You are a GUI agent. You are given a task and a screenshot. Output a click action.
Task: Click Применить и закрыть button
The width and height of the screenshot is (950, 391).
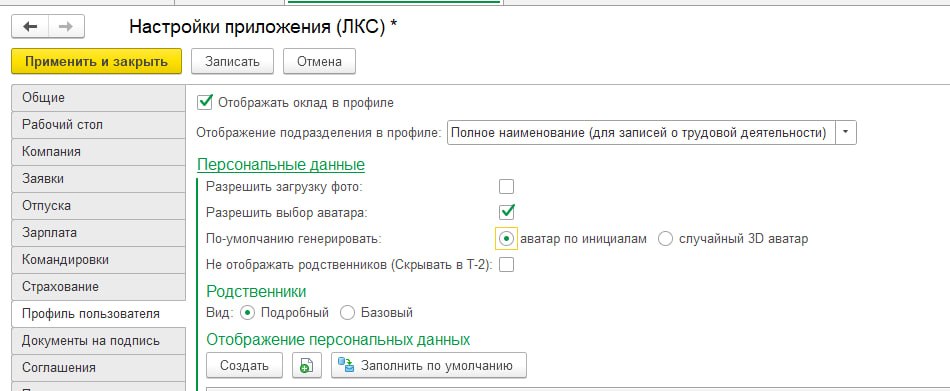pos(96,61)
